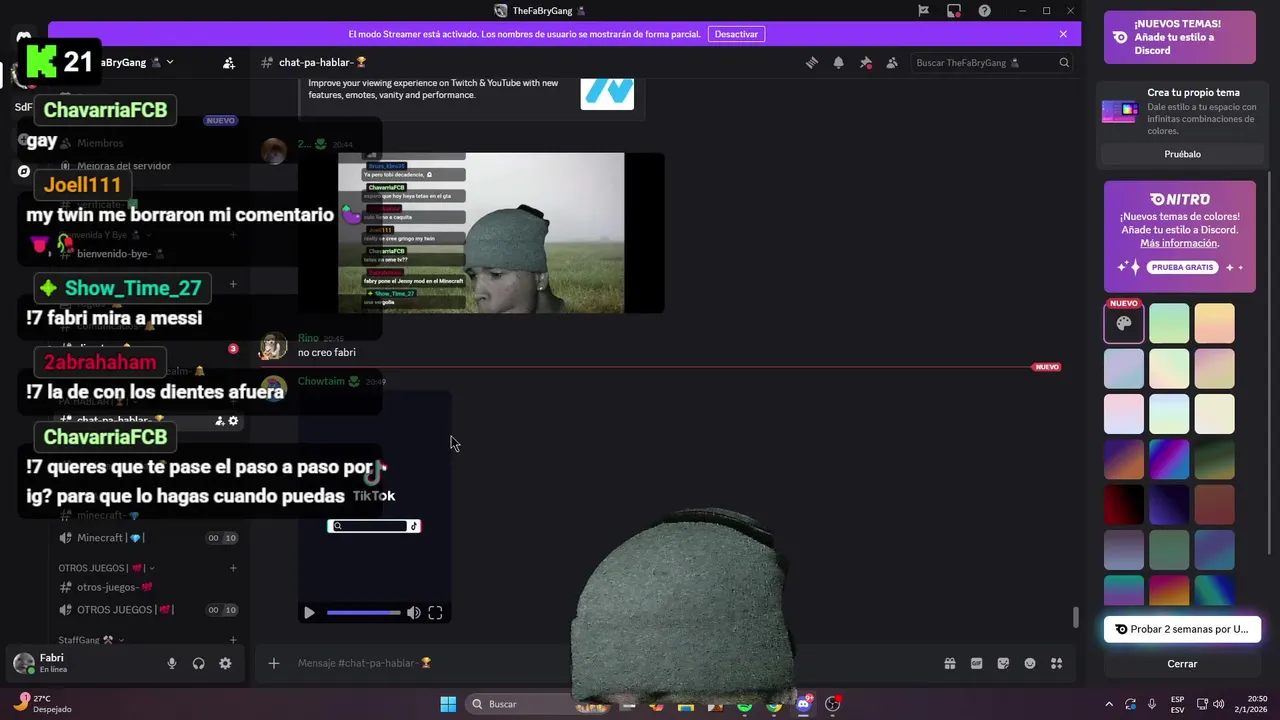This screenshot has height=720, width=1280.
Task: Click Desactivar to disable Streamer mode
Action: (737, 34)
